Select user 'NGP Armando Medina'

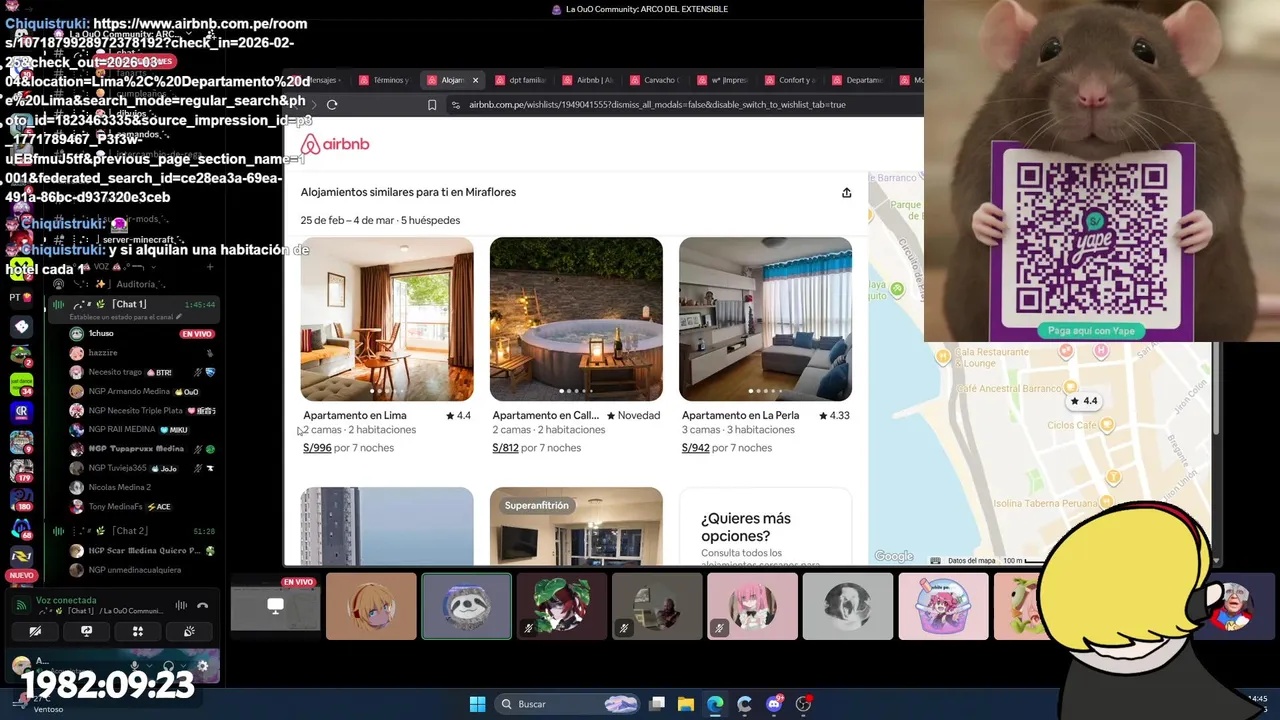[x=142, y=391]
